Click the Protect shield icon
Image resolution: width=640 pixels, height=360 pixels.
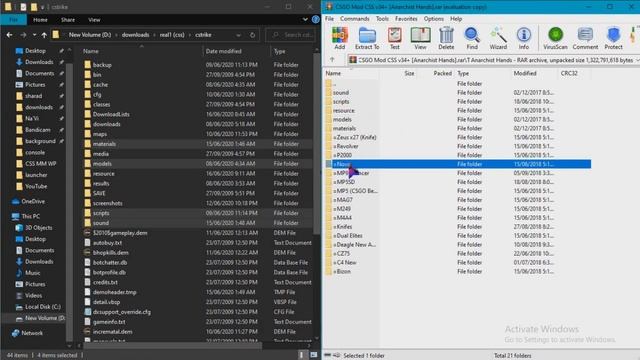coord(613,38)
